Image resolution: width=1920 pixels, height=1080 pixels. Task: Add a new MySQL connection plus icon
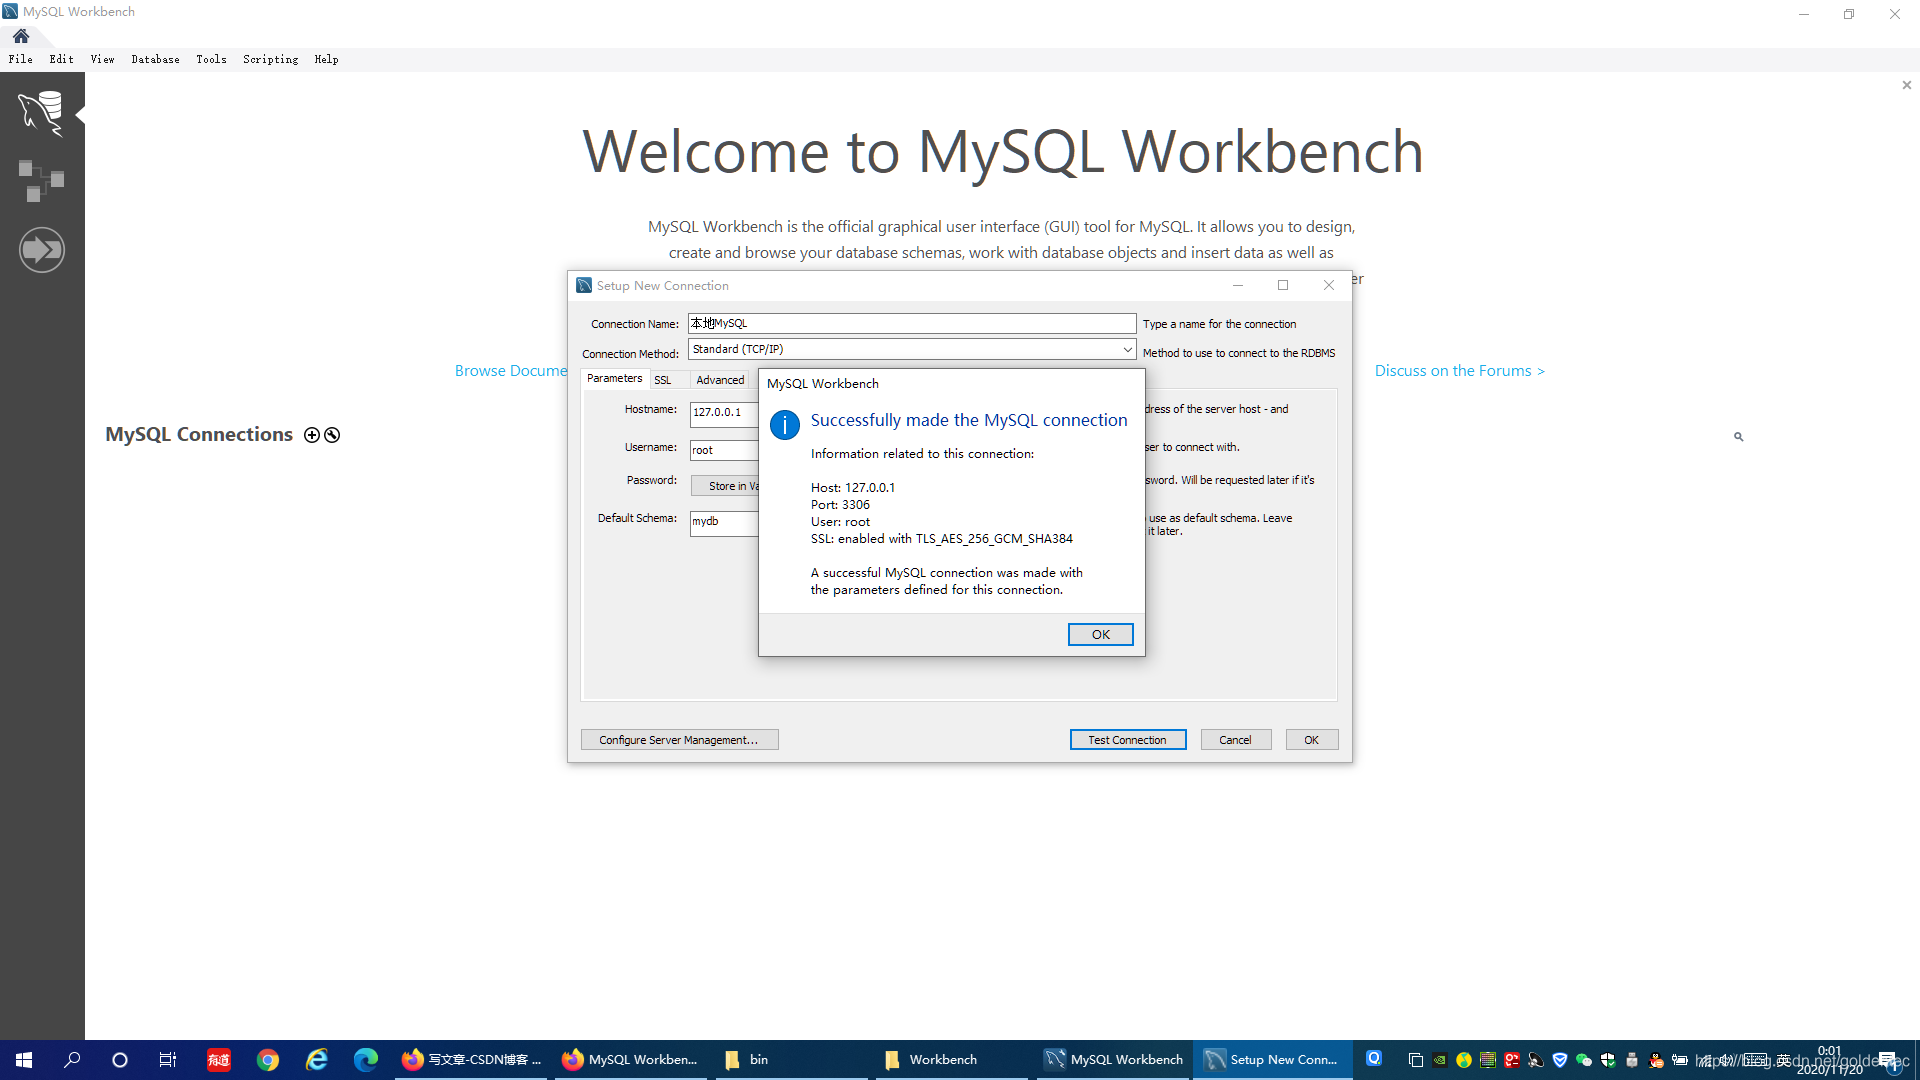tap(312, 435)
